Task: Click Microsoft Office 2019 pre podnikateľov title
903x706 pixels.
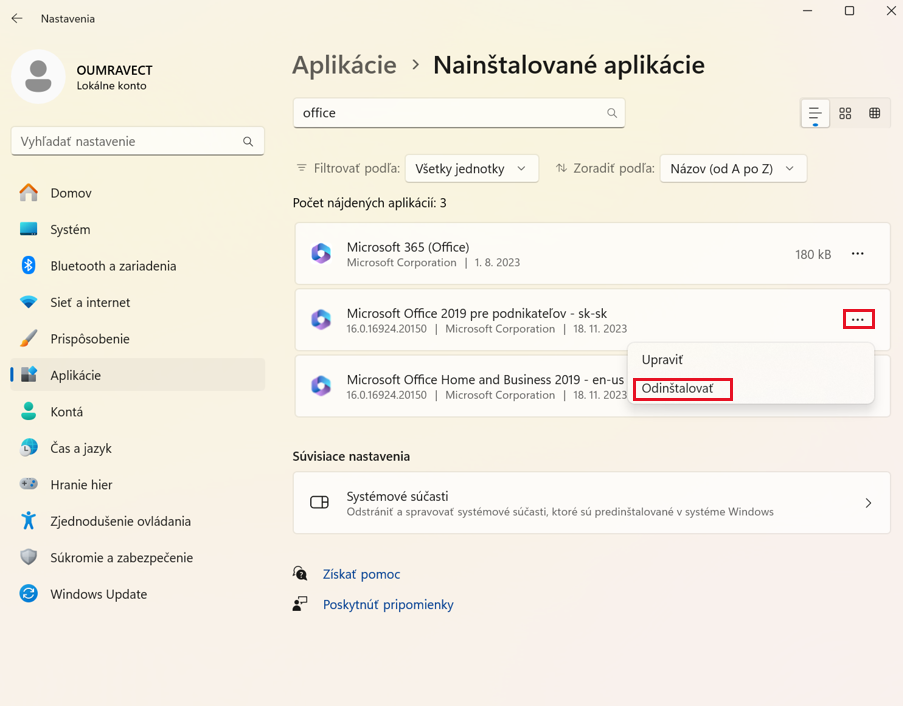Action: [x=477, y=313]
